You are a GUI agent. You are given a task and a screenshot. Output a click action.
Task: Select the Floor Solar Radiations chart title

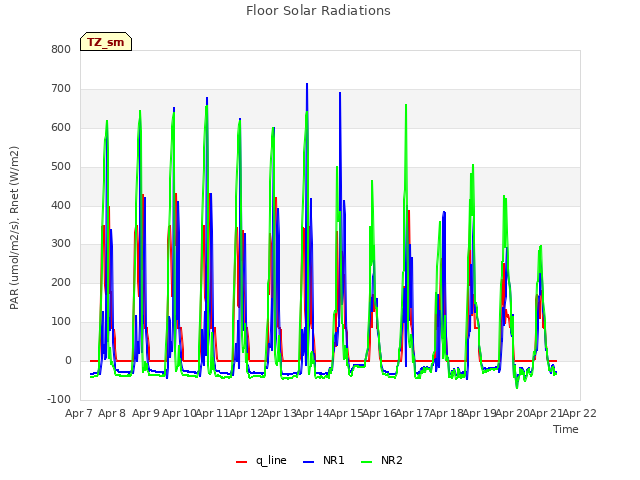click(x=318, y=10)
